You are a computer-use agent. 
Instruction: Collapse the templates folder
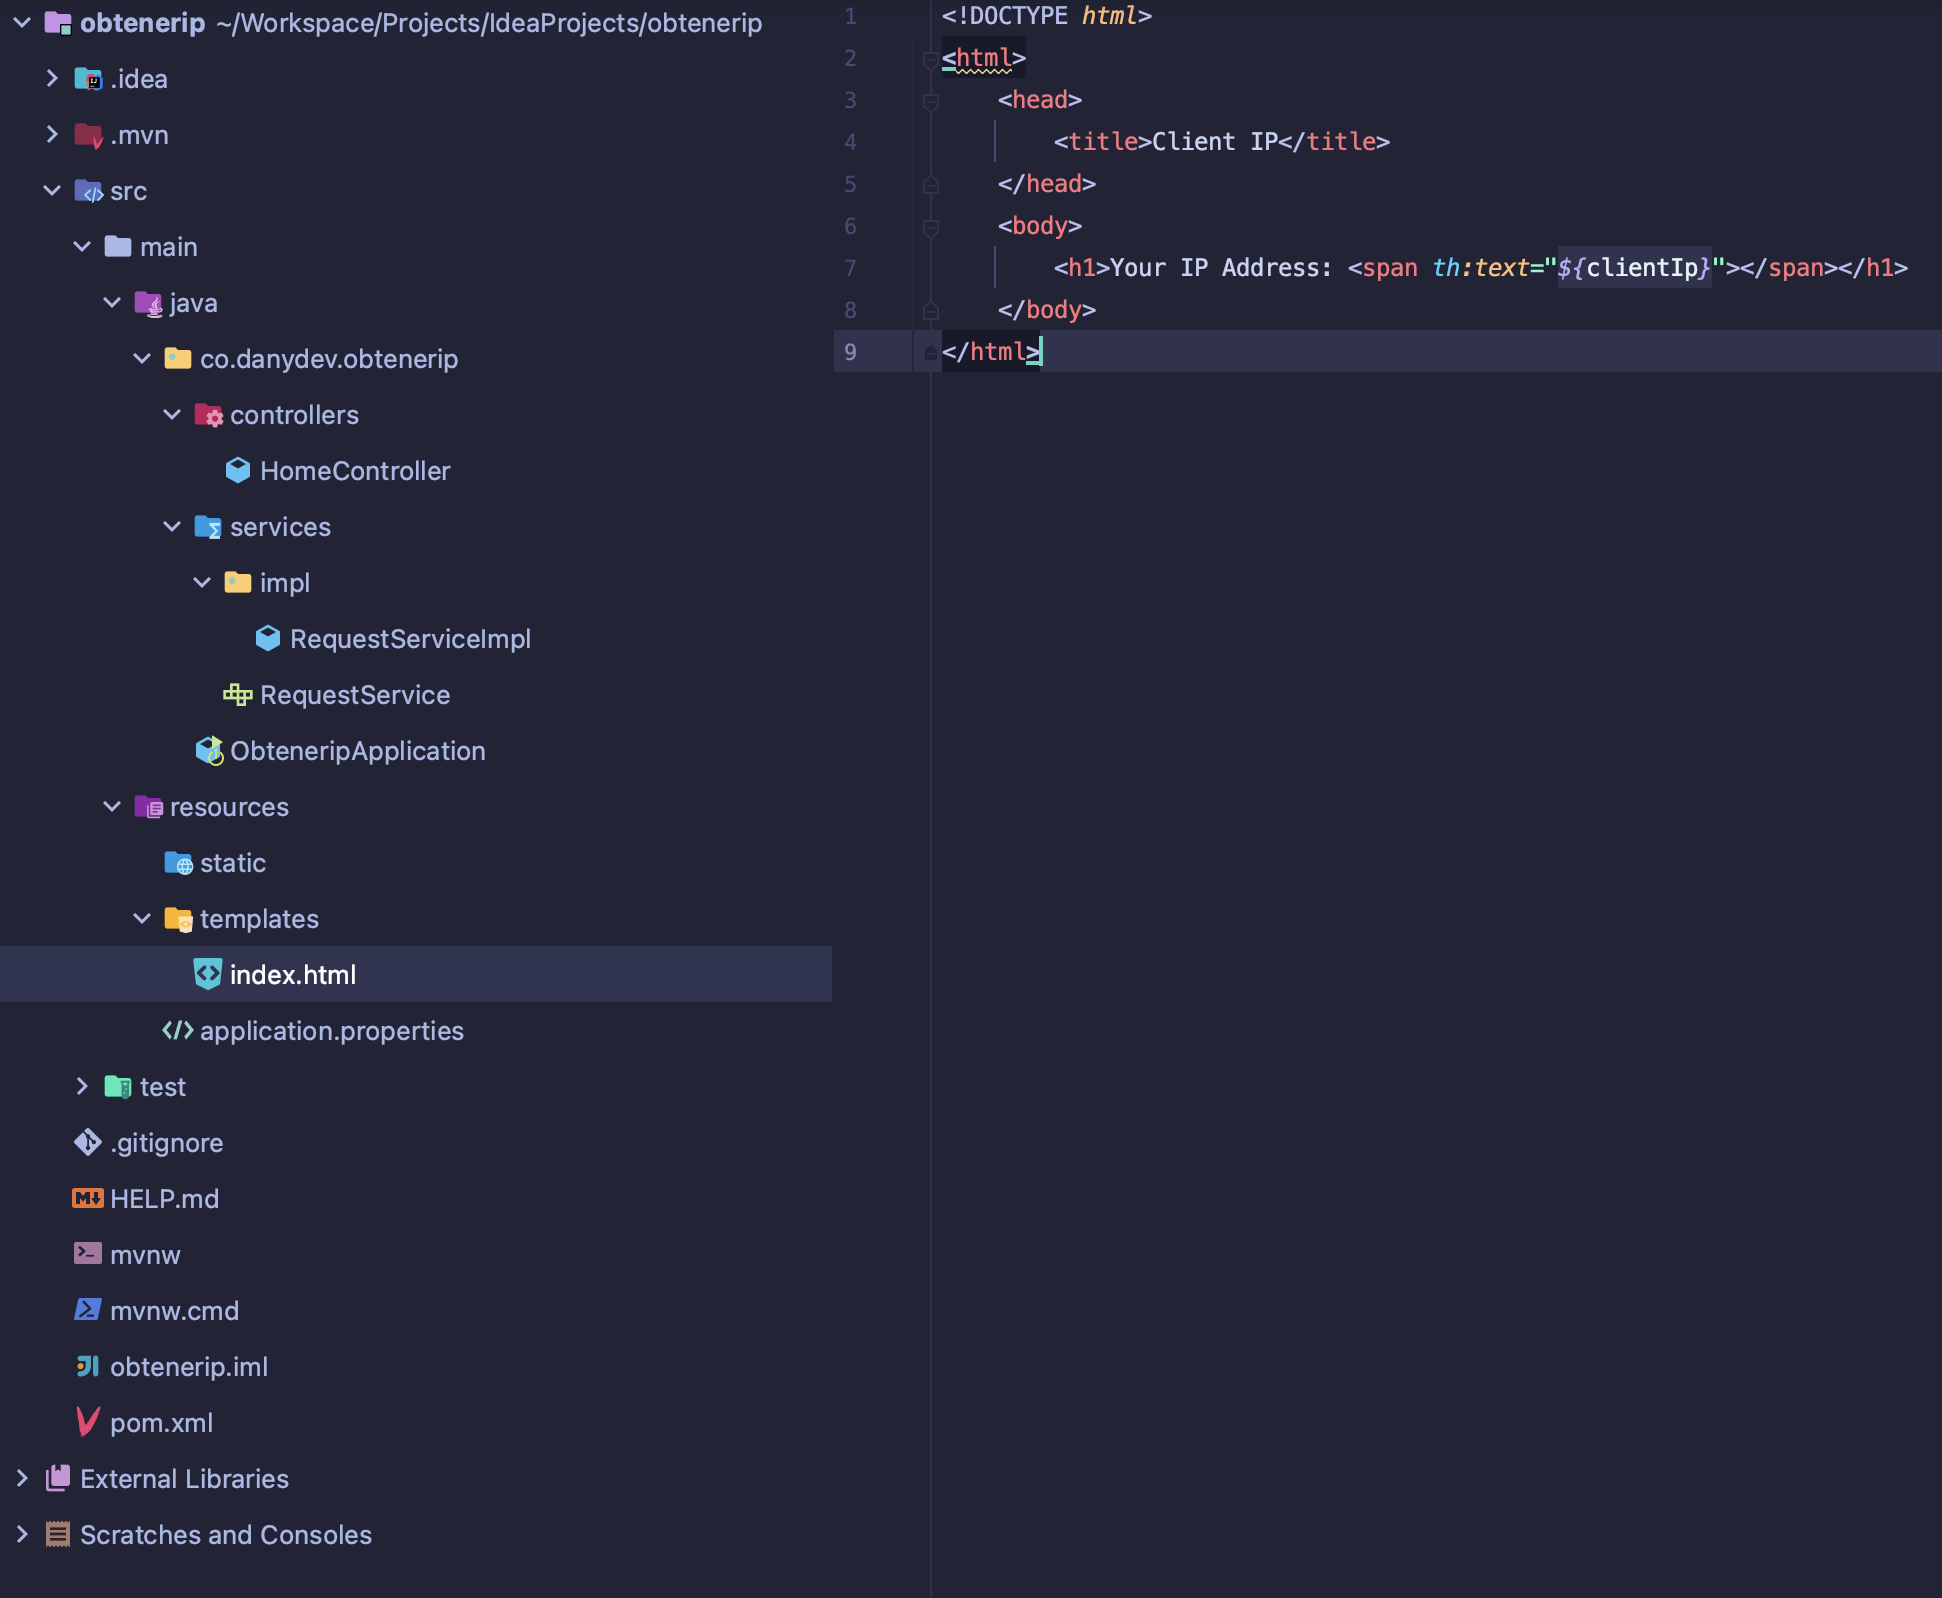[142, 919]
